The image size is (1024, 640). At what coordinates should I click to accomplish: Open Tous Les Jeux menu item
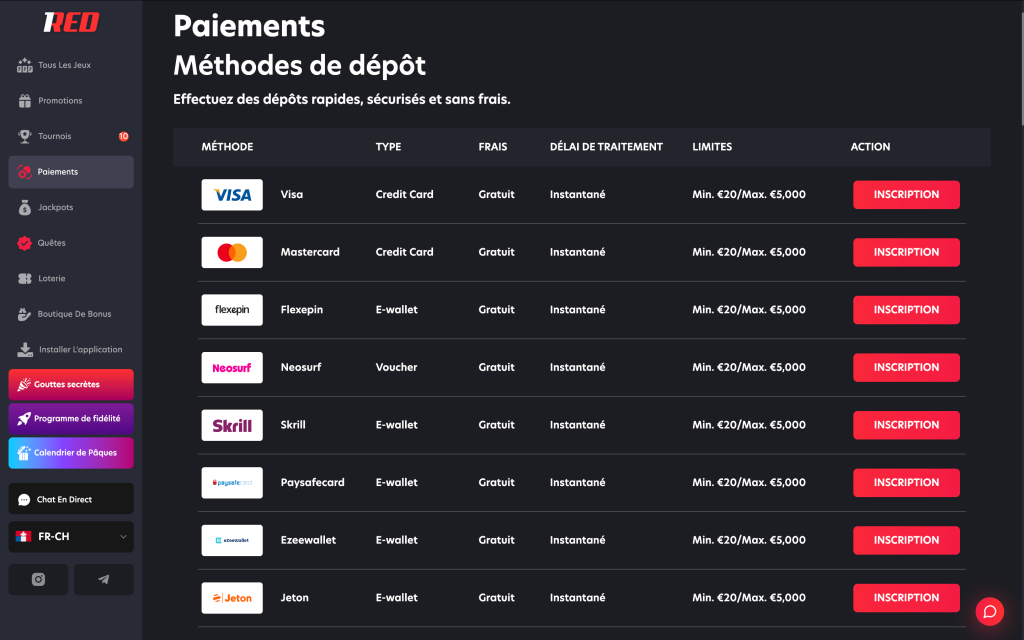[64, 65]
